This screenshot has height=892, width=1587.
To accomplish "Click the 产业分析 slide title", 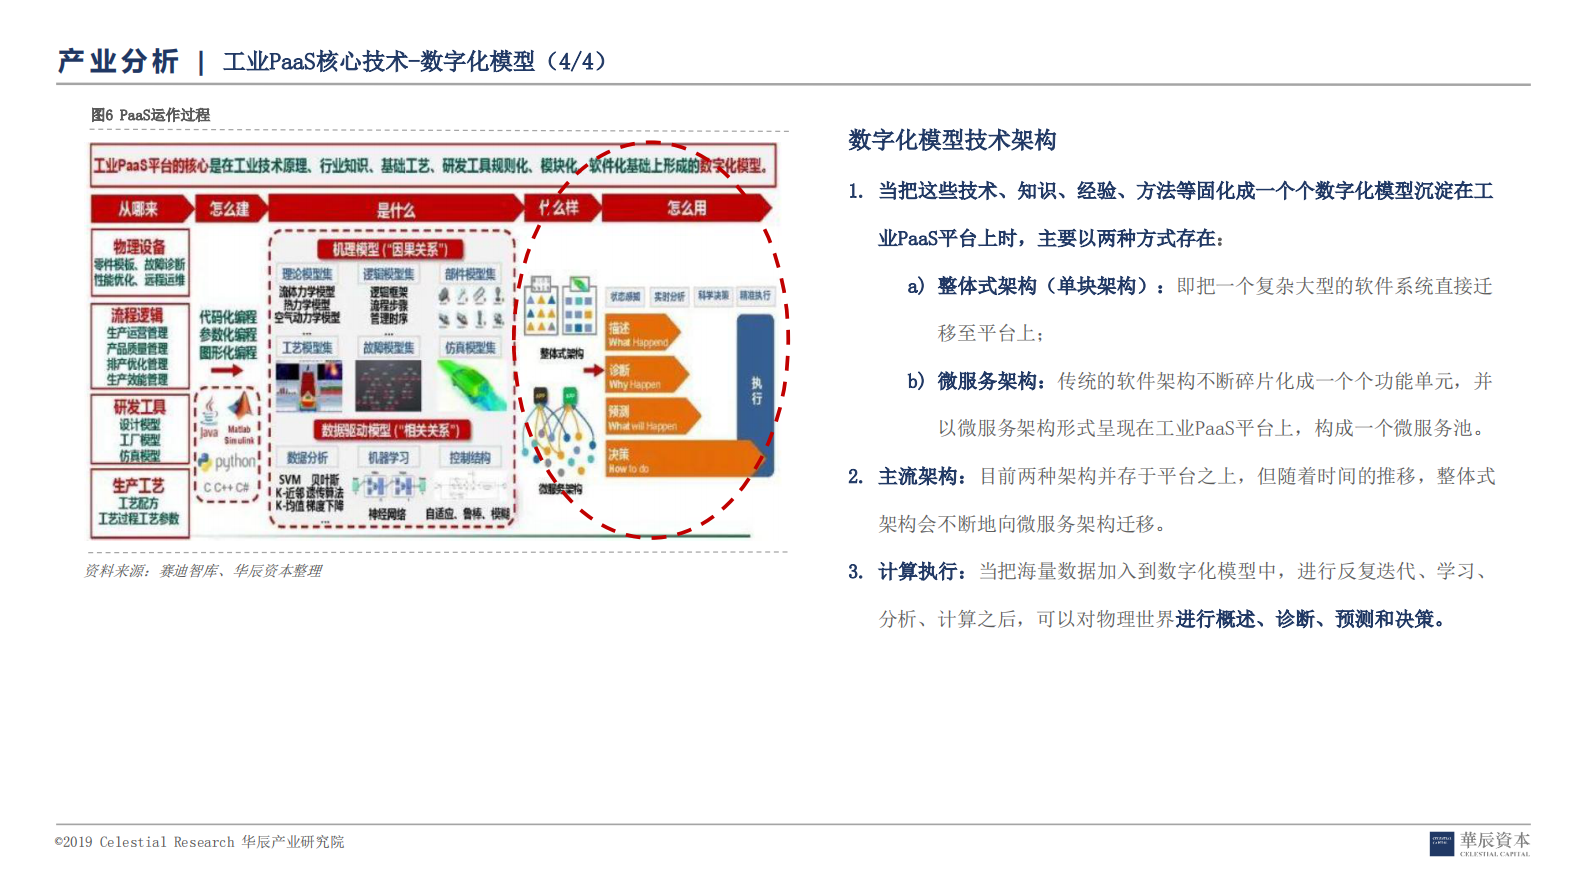I will tap(118, 61).
